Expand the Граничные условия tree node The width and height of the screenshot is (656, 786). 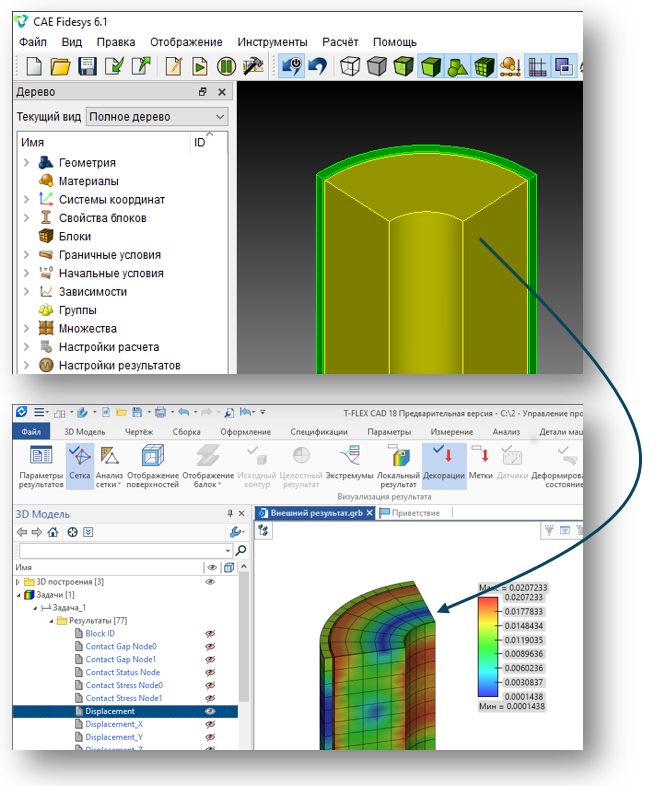pos(27,255)
